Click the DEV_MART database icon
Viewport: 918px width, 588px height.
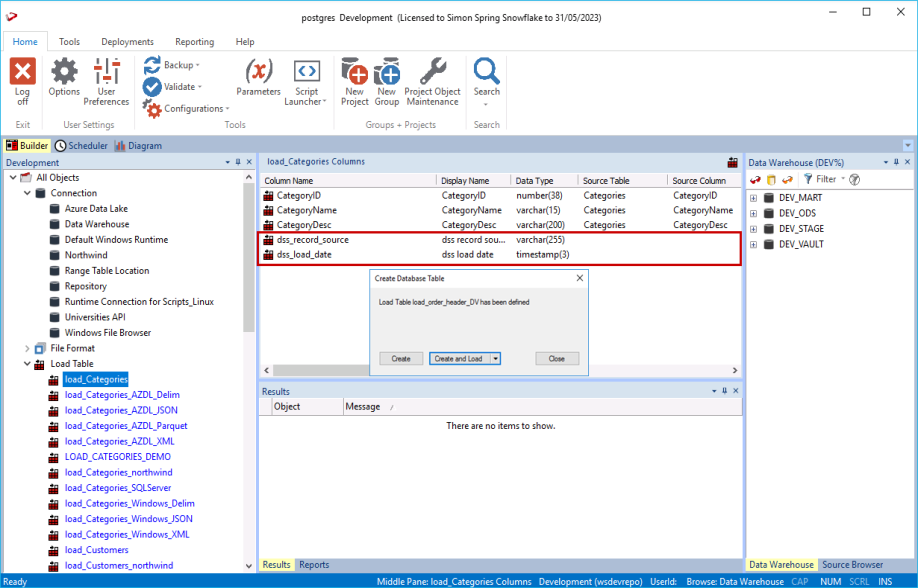tap(769, 198)
